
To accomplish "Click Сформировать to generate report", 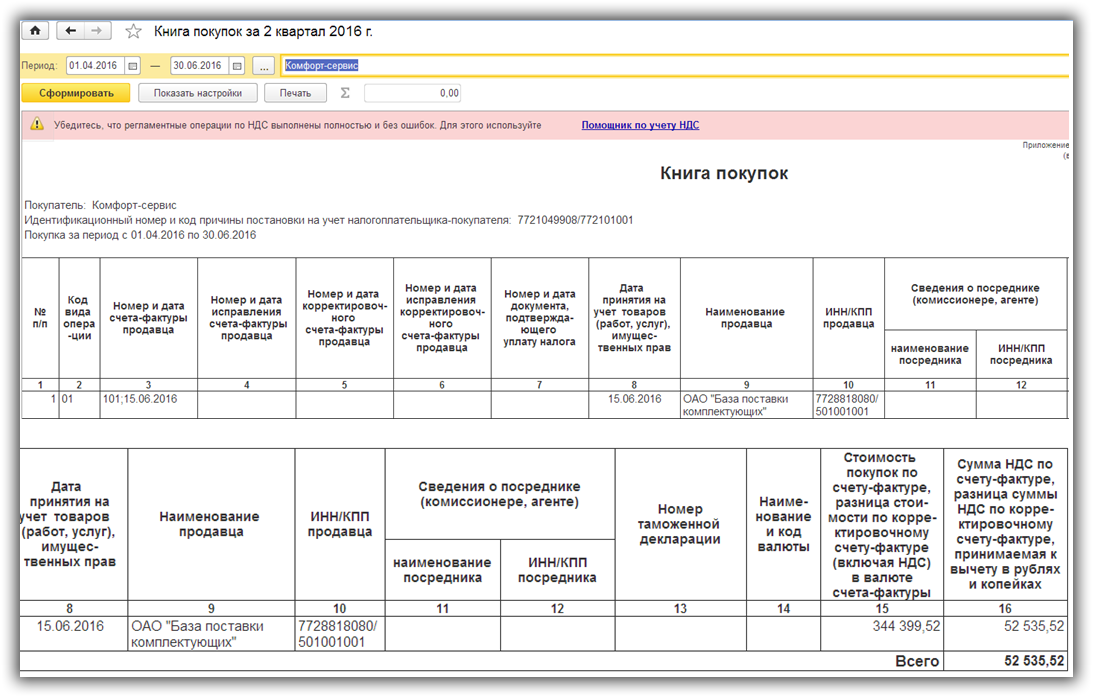I will point(75,93).
